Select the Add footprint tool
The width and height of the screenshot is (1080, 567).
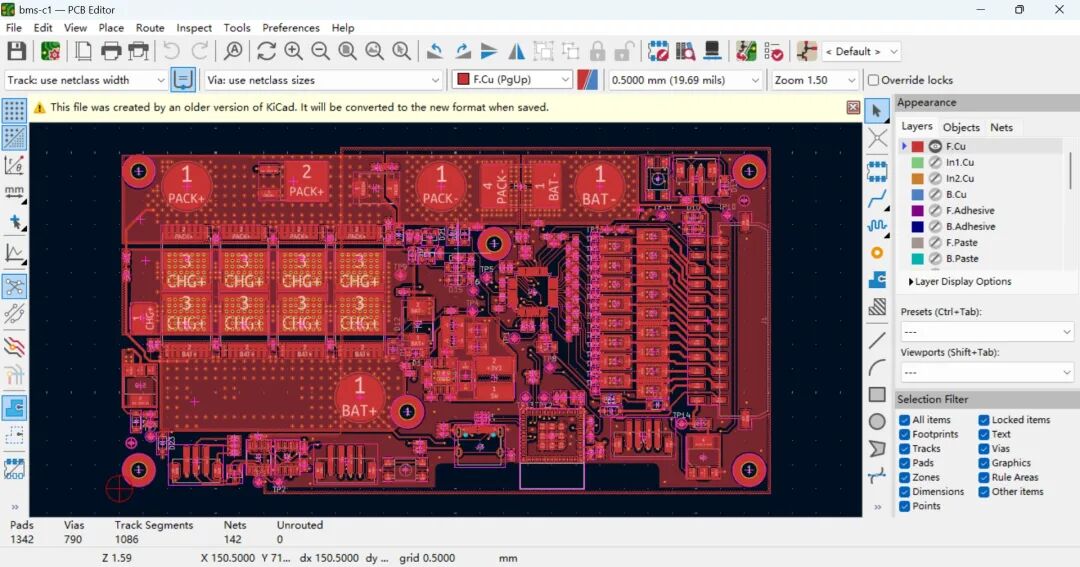(877, 172)
